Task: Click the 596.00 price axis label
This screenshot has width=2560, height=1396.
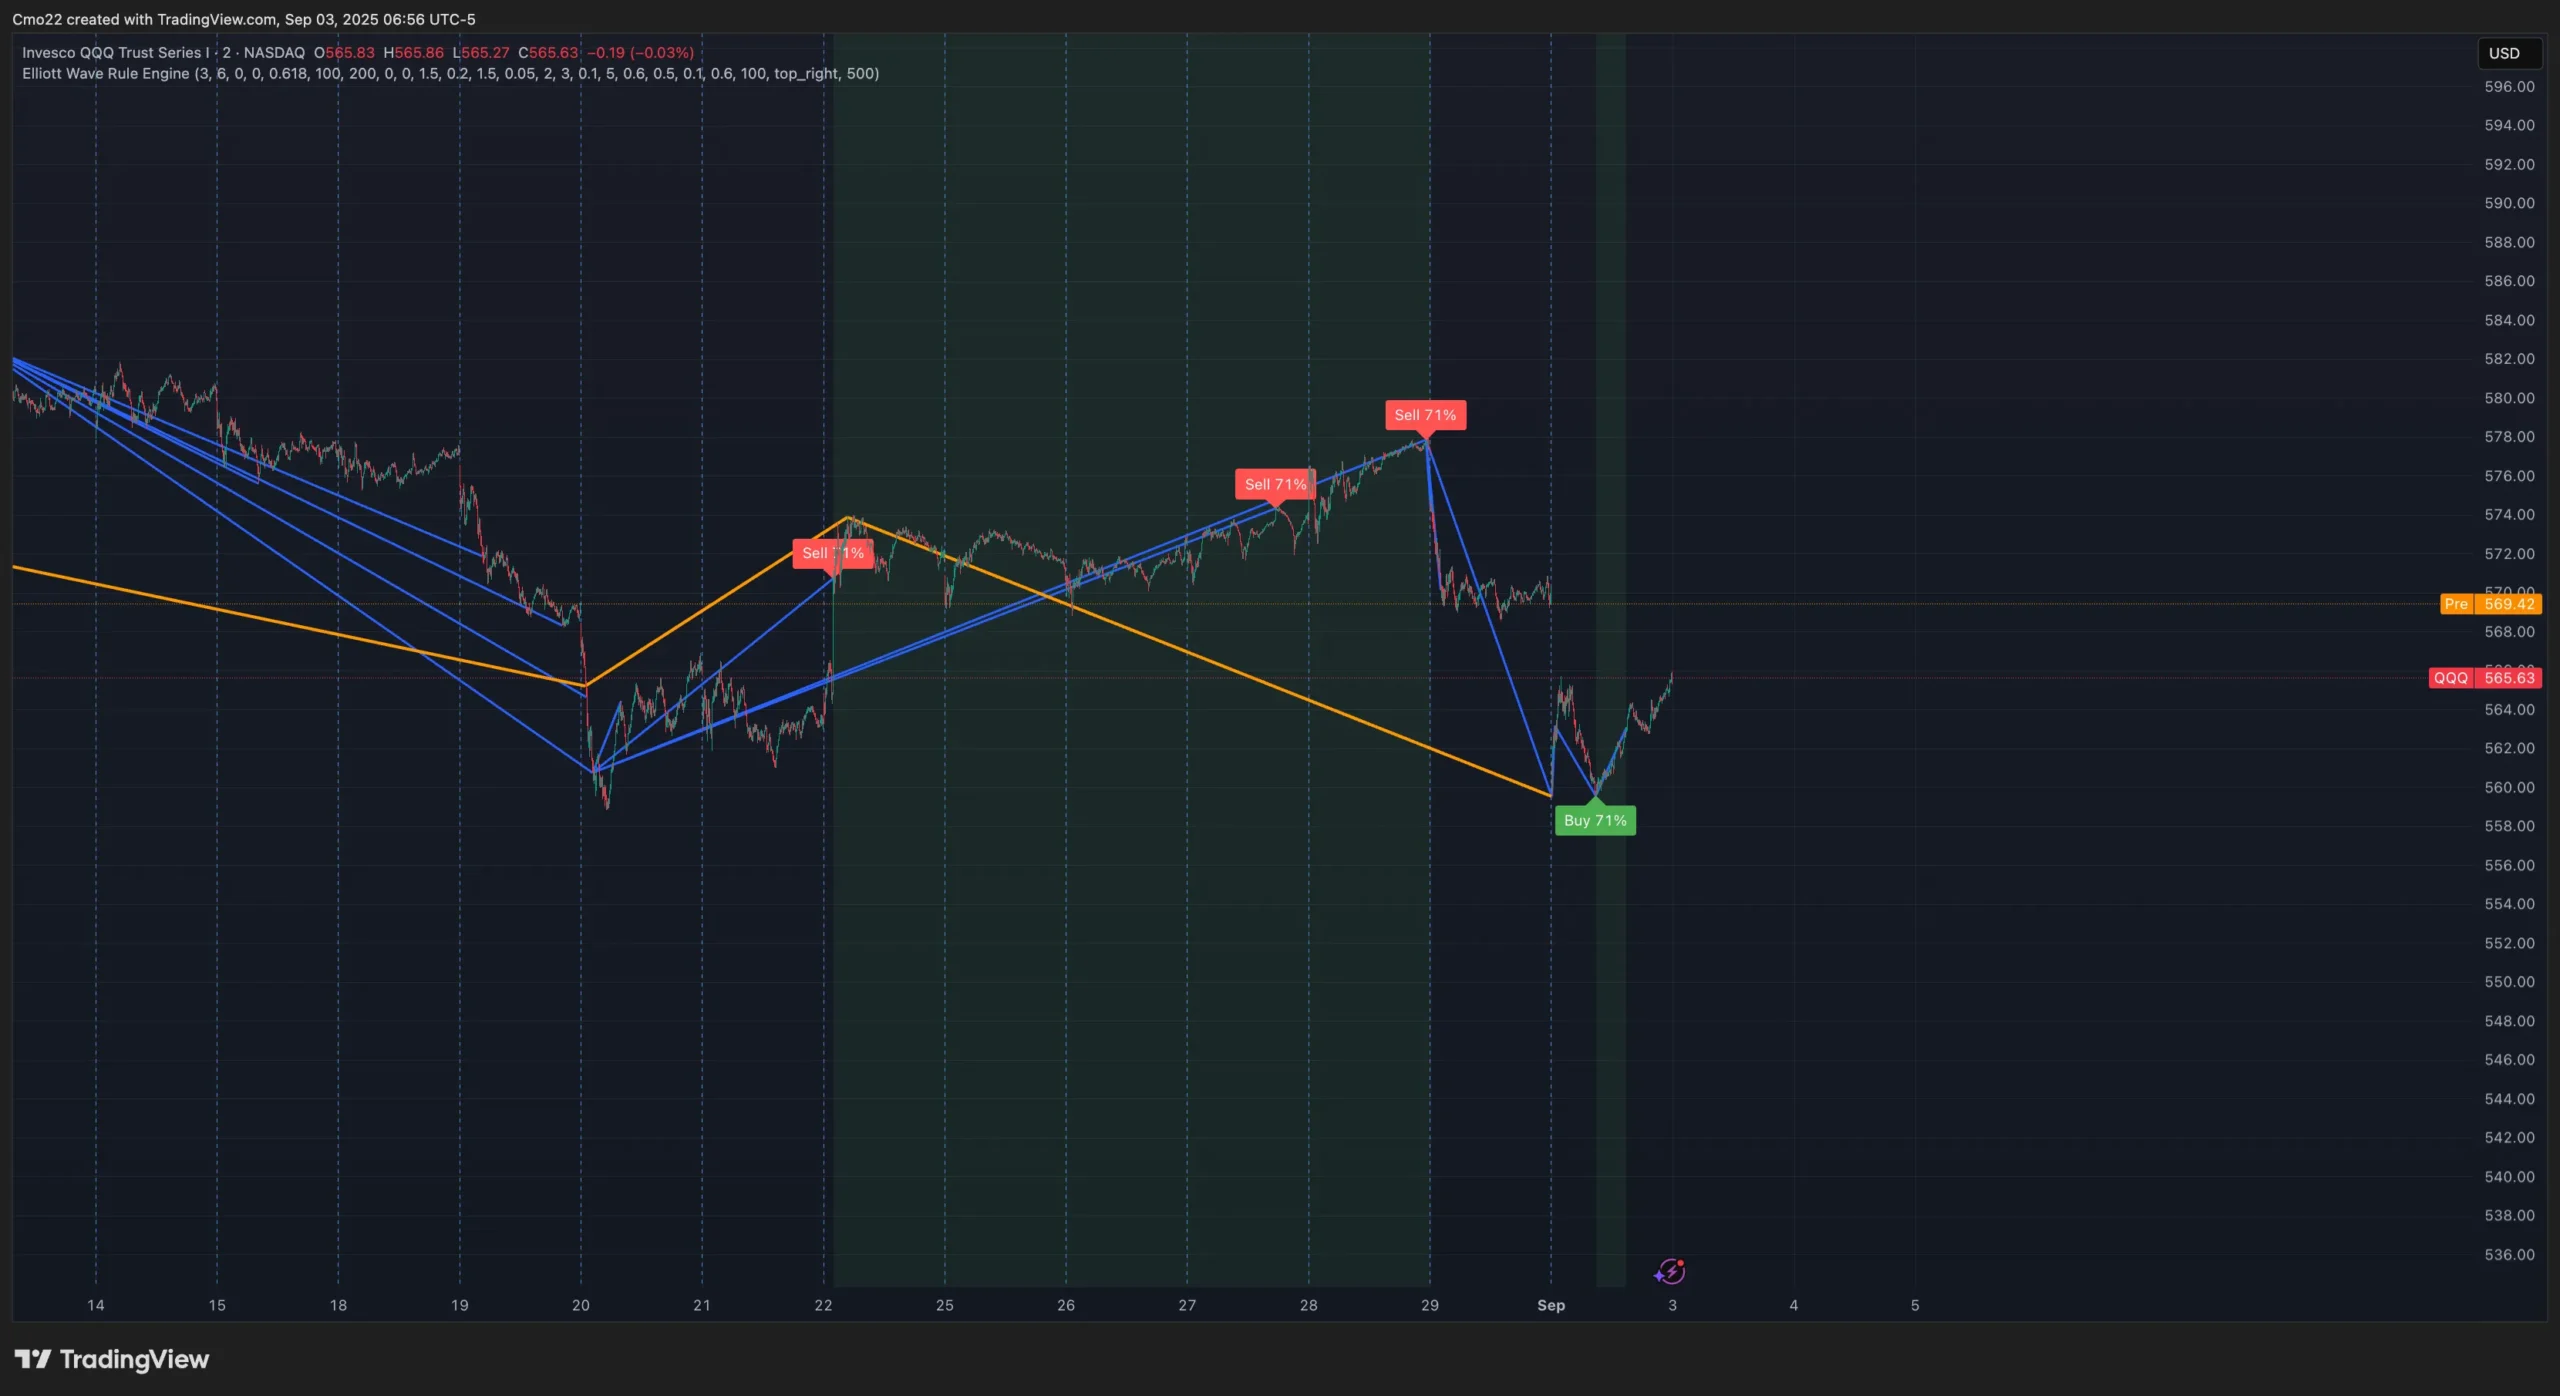Action: (2509, 87)
